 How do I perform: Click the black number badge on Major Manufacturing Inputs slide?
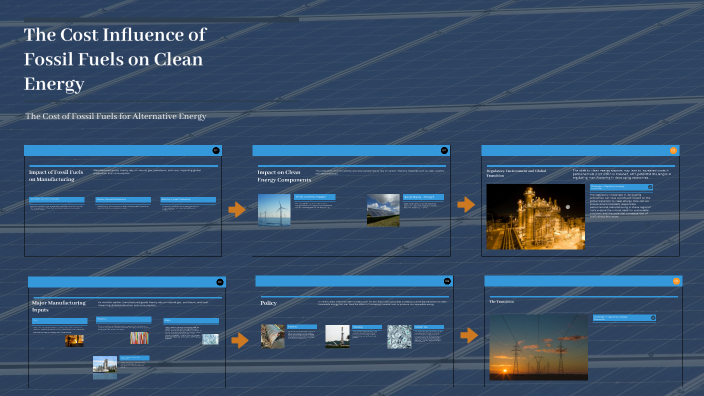pyautogui.click(x=220, y=282)
